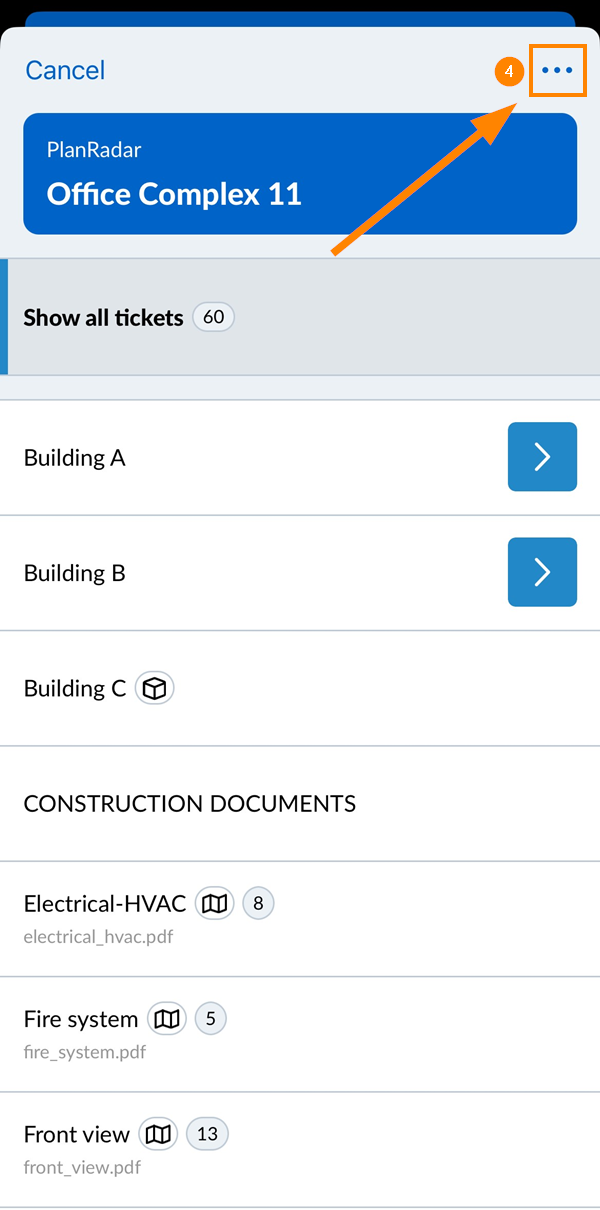Select the CONSTRUCTION DOCUMENTS section header
This screenshot has width=600, height=1210.
[x=190, y=803]
